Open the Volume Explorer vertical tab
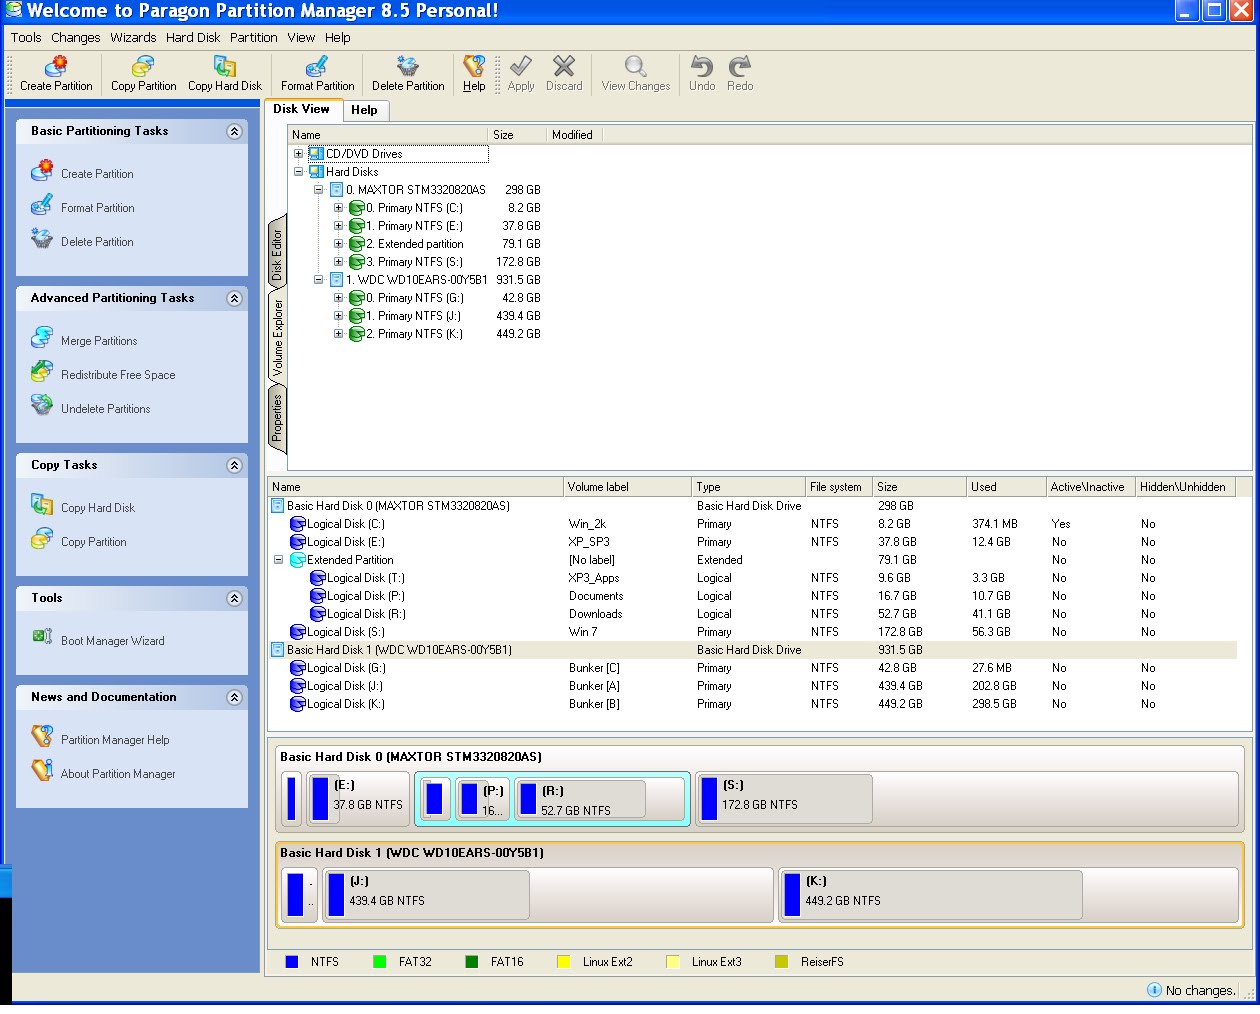 coord(277,338)
